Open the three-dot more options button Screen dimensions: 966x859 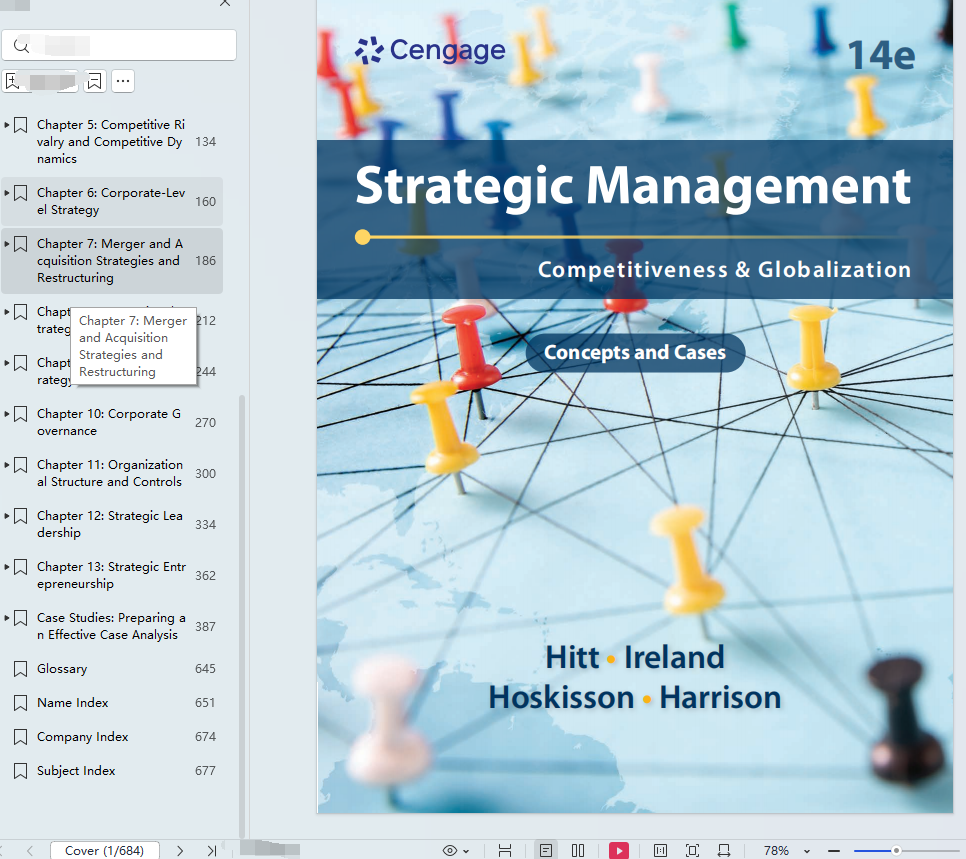[x=123, y=81]
